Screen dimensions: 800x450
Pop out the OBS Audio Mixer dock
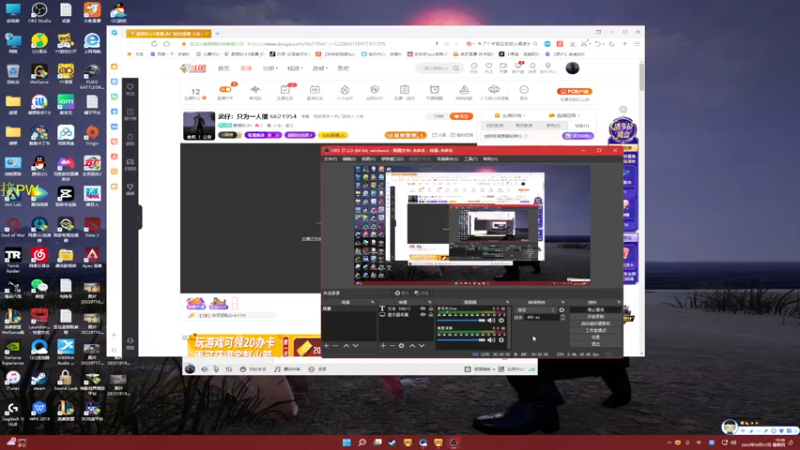tap(507, 303)
